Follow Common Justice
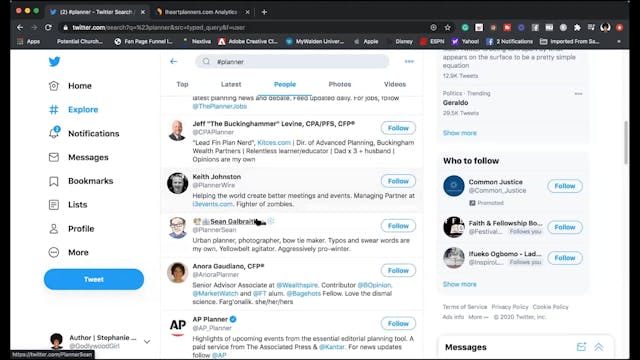Viewport: 640px width, 360px height. pos(564,186)
